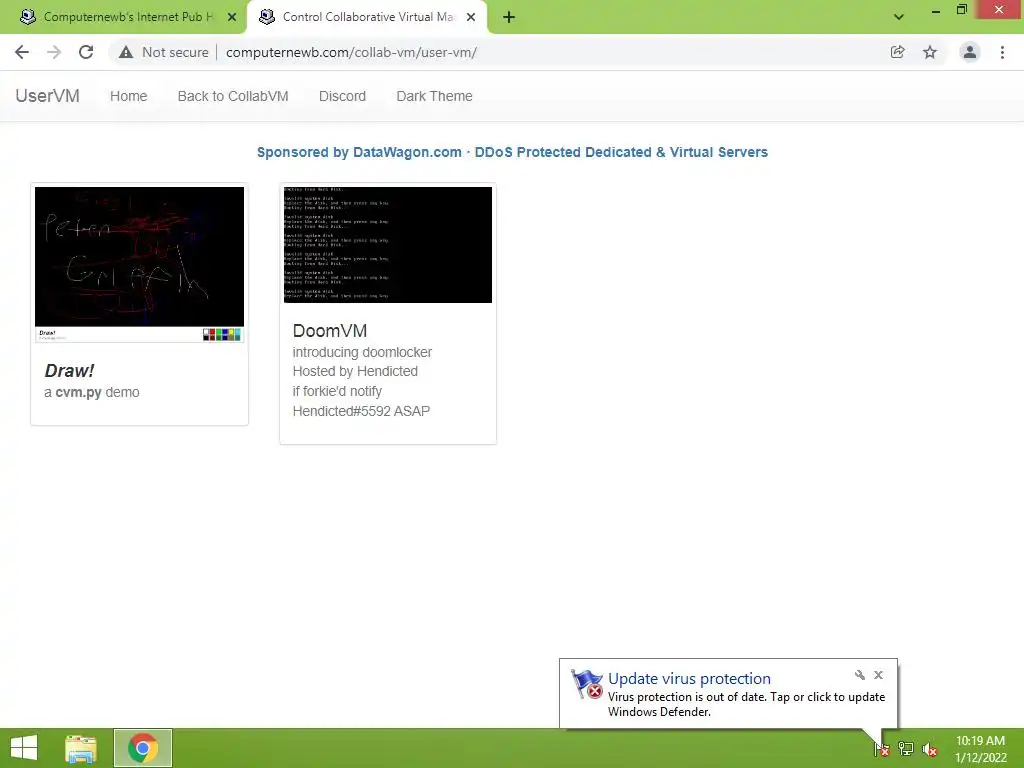This screenshot has height=768, width=1024.
Task: Click the 'Hendicted#5592 ASAP' text
Action: tap(361, 411)
